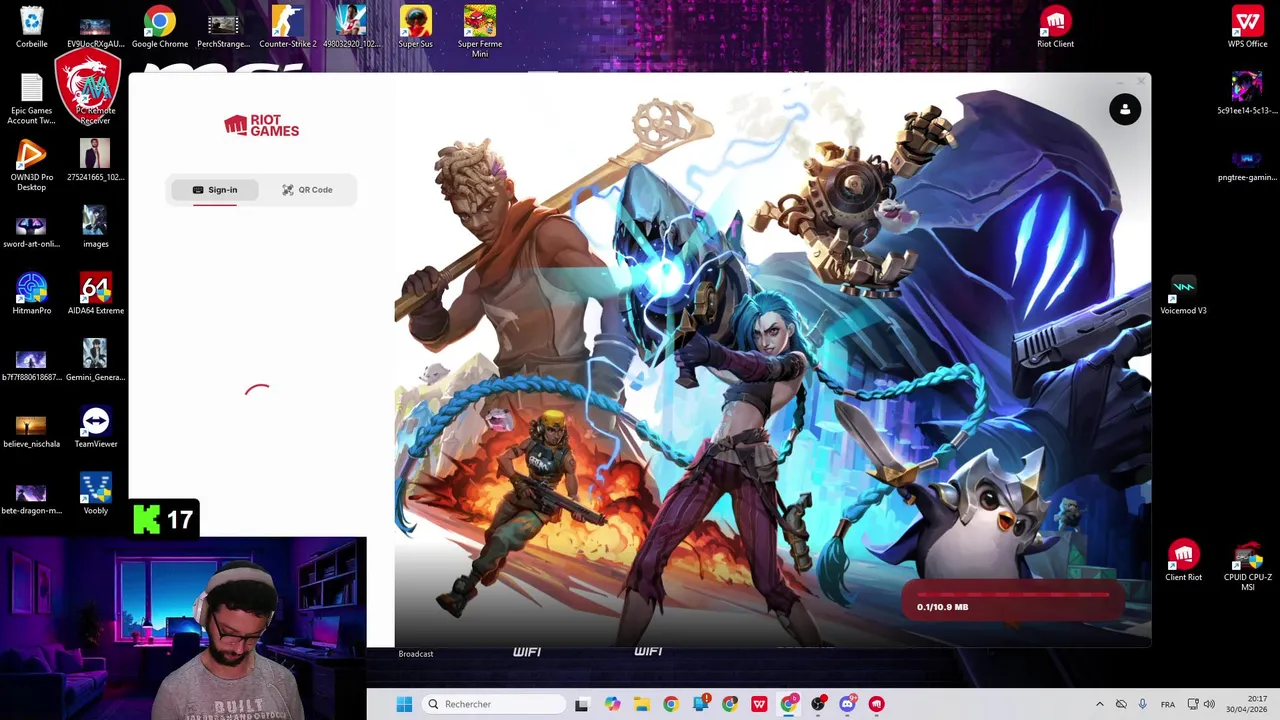The width and height of the screenshot is (1280, 720).
Task: Select the Super Ferme Mini desktop icon
Action: (x=479, y=32)
